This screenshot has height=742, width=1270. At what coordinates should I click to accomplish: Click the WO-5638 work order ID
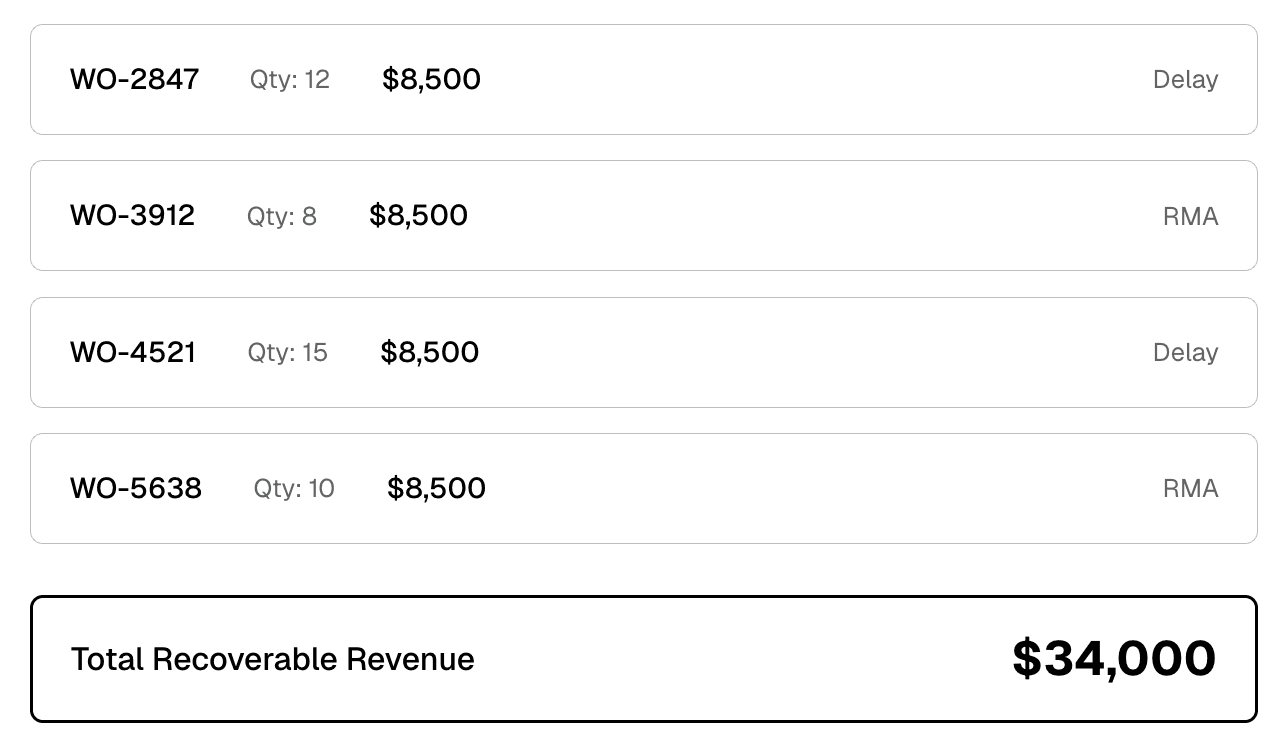pos(136,488)
